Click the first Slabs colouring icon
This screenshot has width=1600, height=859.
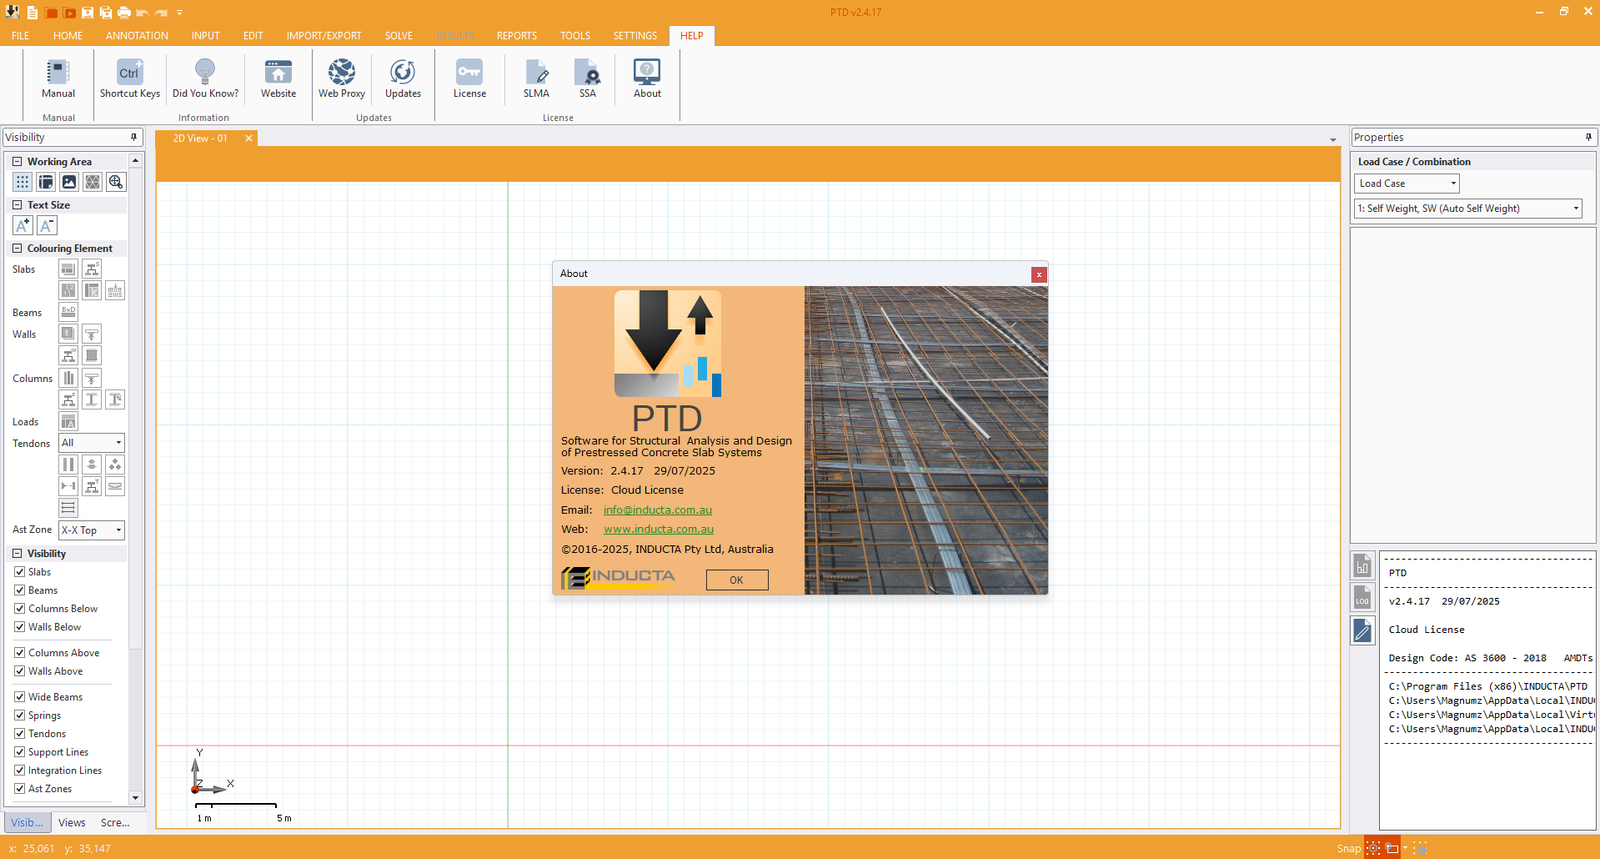tap(68, 268)
